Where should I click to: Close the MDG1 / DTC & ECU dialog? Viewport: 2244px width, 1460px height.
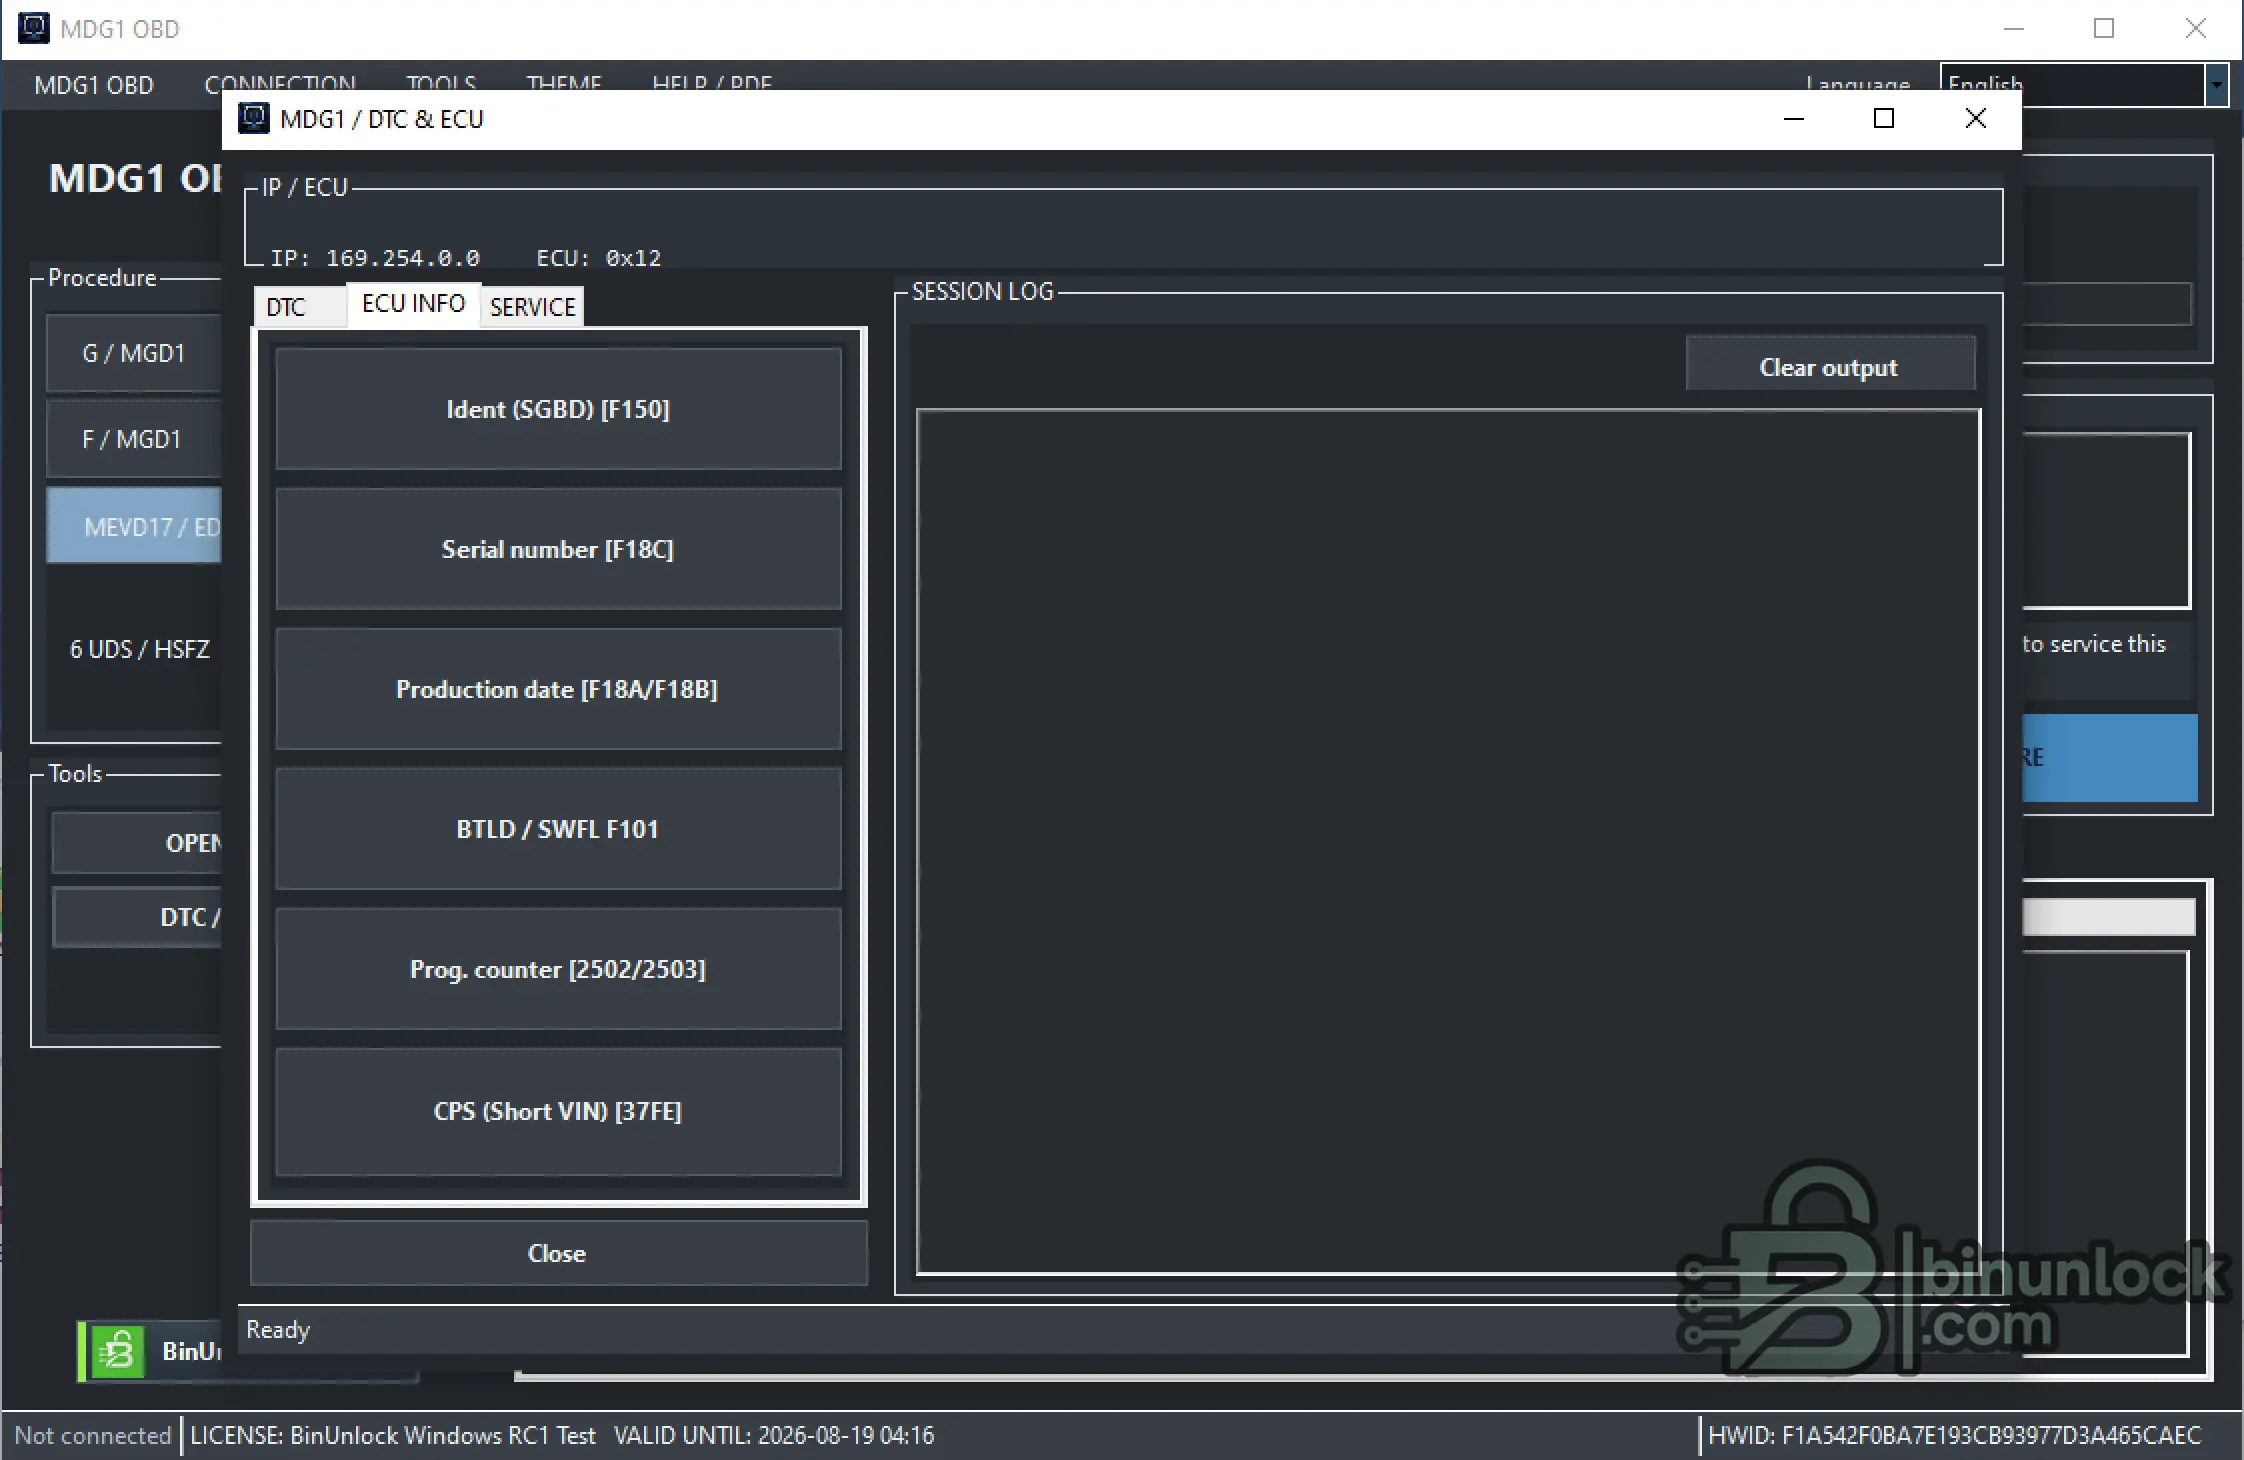1975,119
